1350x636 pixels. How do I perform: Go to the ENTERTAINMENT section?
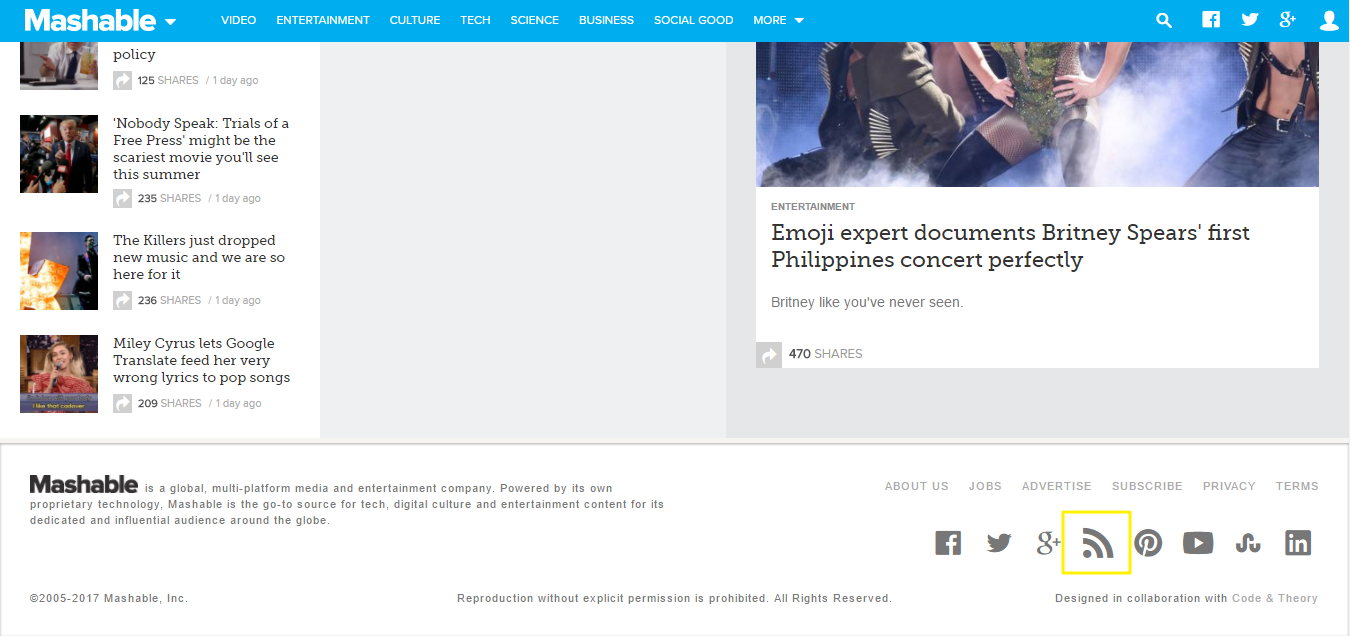pyautogui.click(x=323, y=20)
